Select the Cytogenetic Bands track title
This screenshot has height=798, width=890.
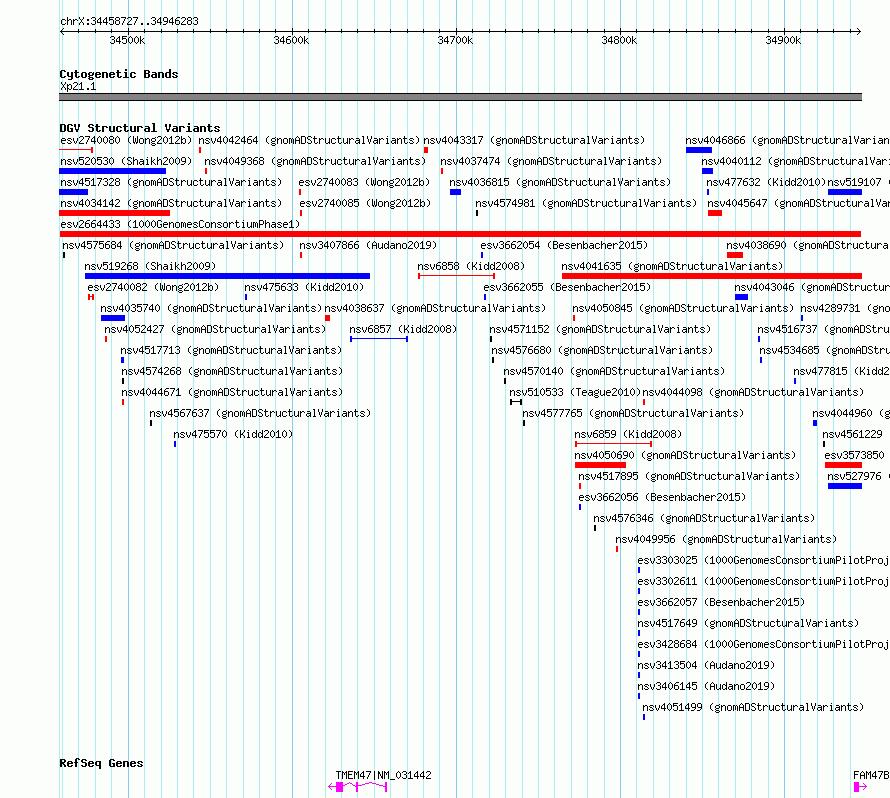coord(119,74)
